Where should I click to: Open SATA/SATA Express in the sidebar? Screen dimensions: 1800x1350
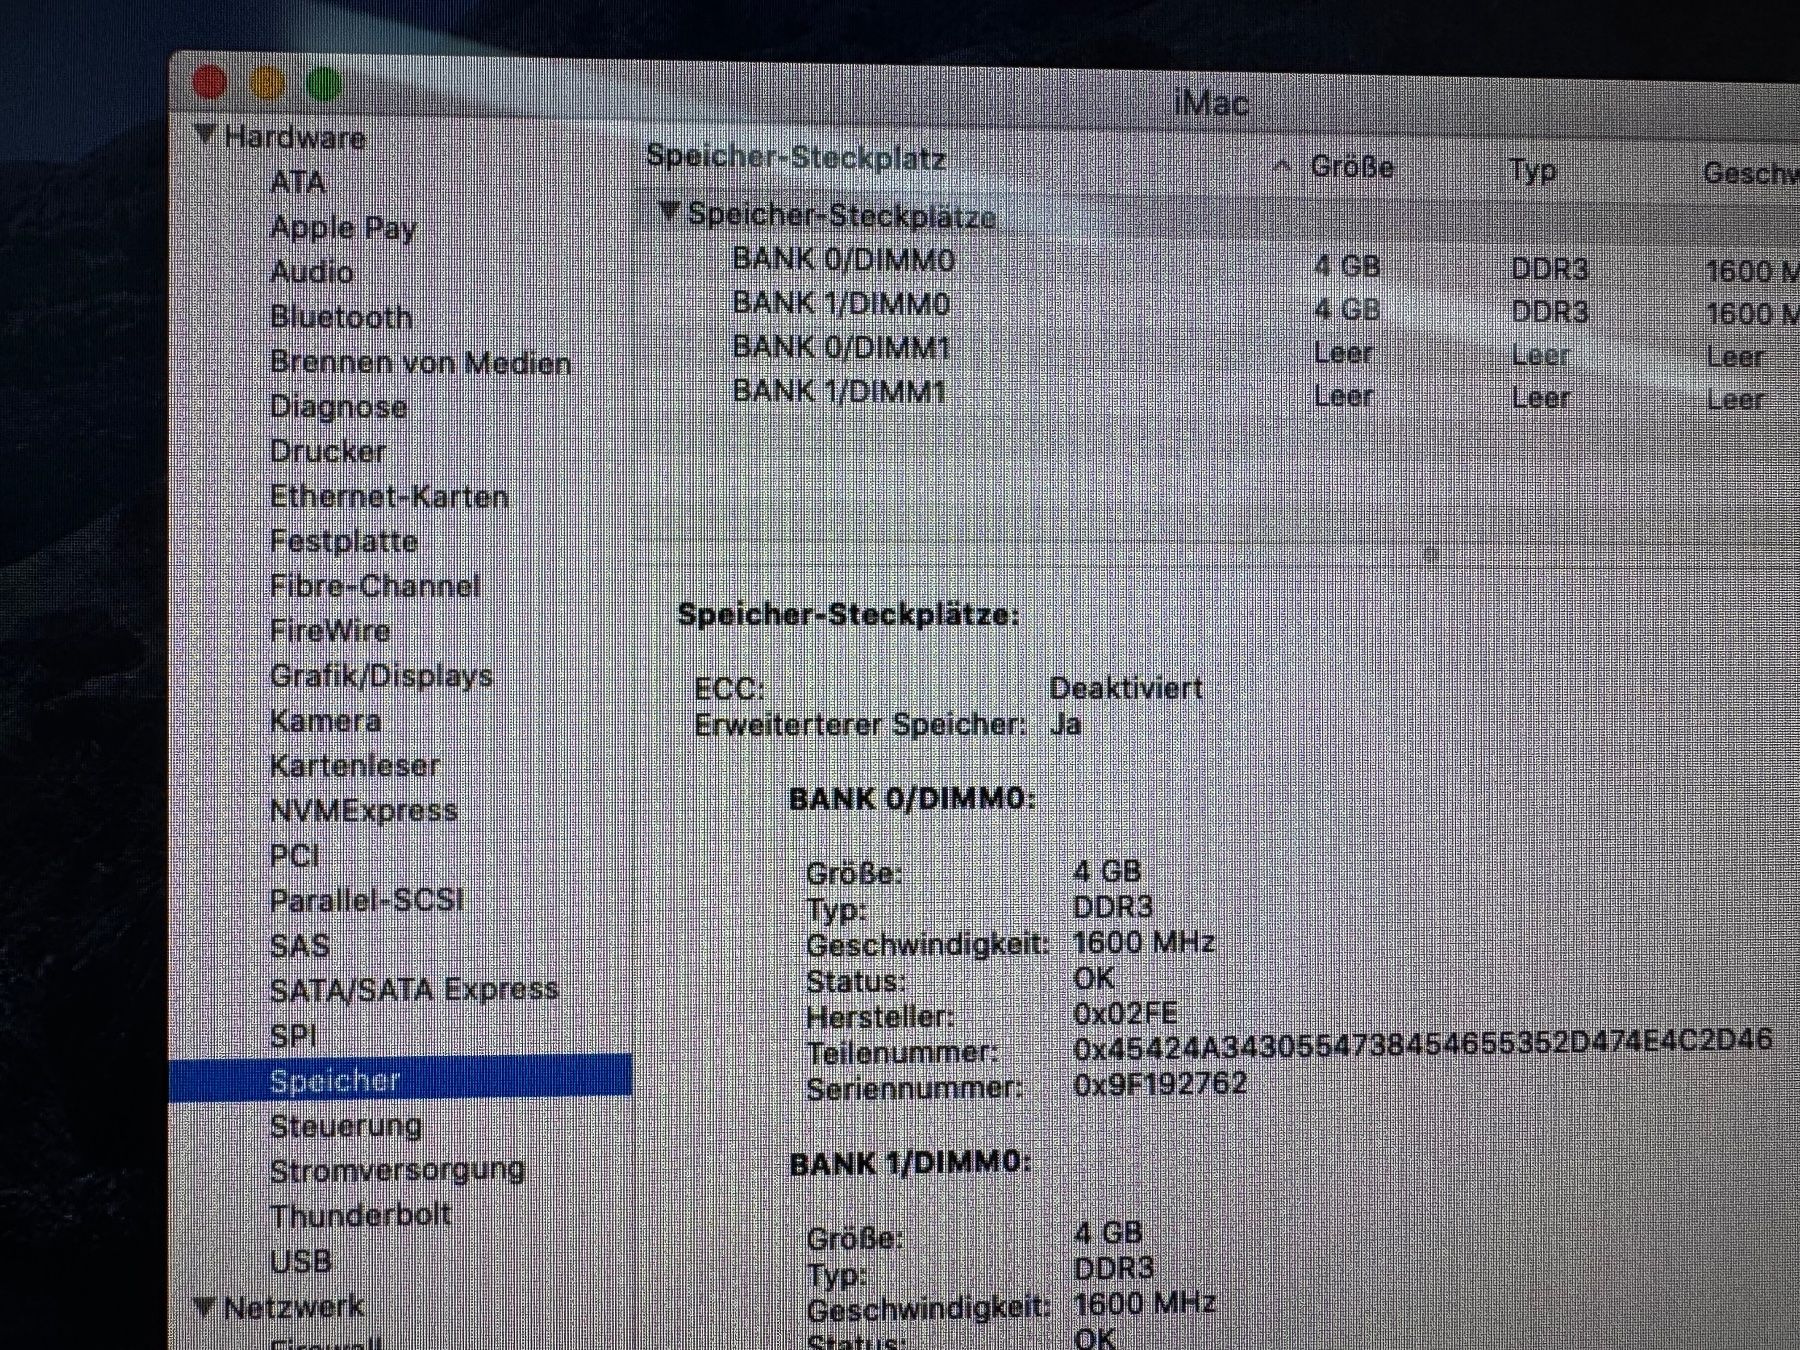click(414, 990)
